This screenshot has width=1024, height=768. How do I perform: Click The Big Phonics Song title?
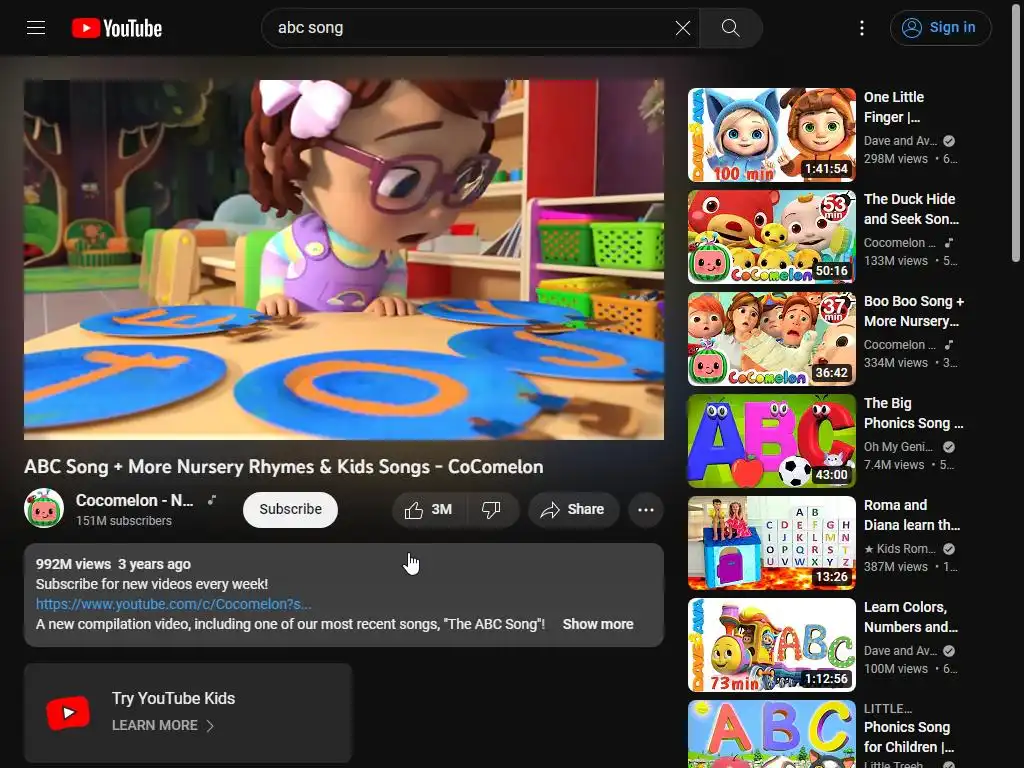coord(914,413)
